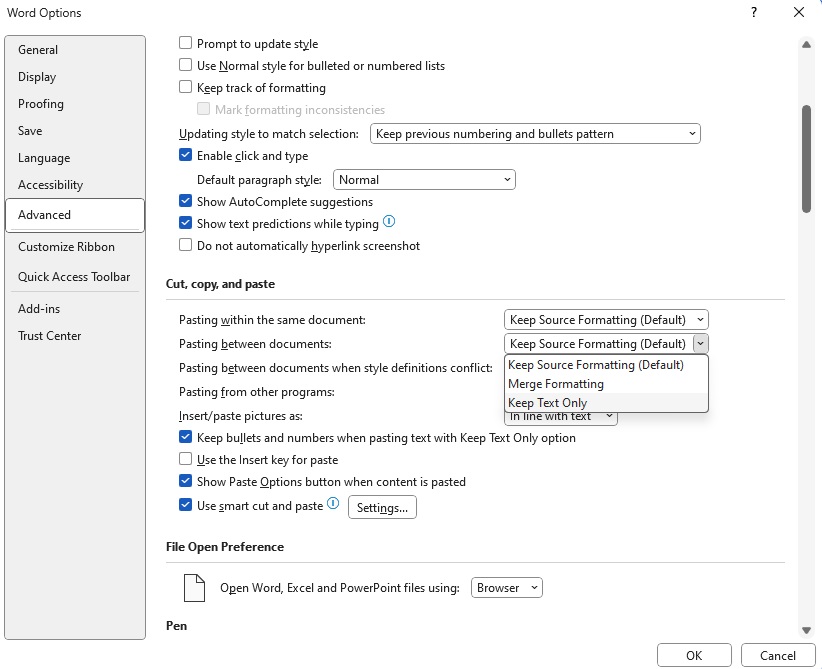Open the Display category
Screen dimensions: 822x669
click(x=75, y=77)
